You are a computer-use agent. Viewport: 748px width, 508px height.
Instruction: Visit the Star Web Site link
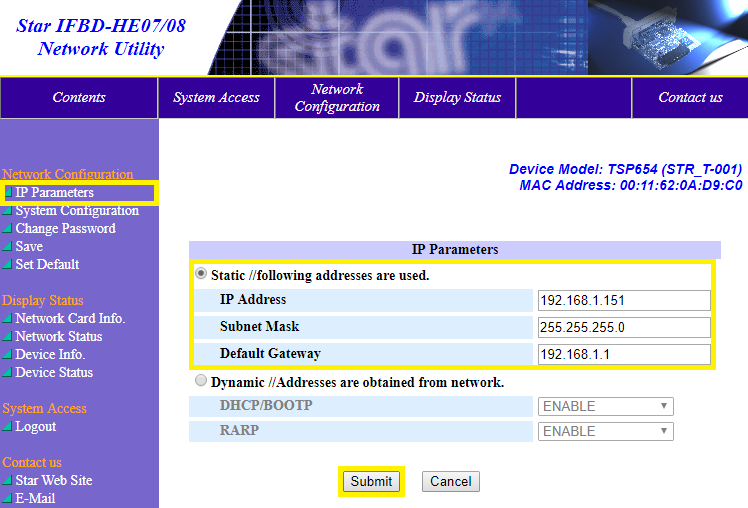pos(54,480)
